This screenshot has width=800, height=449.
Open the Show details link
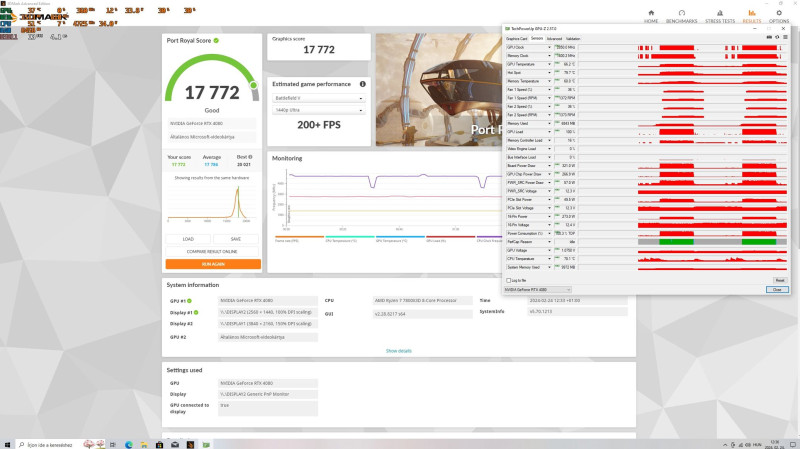point(398,351)
